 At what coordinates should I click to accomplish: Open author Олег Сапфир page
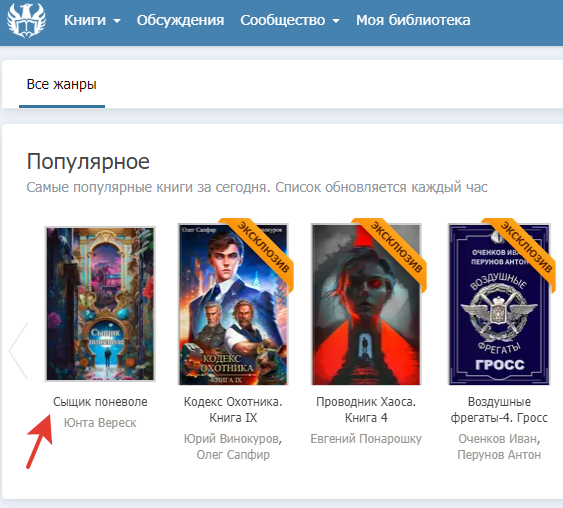233,455
